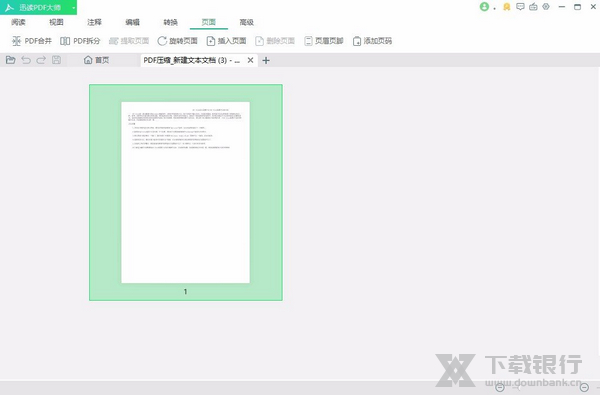Screen dimensions: 600x395
Task: Open the 阅读 menu tab
Action: tap(18, 22)
